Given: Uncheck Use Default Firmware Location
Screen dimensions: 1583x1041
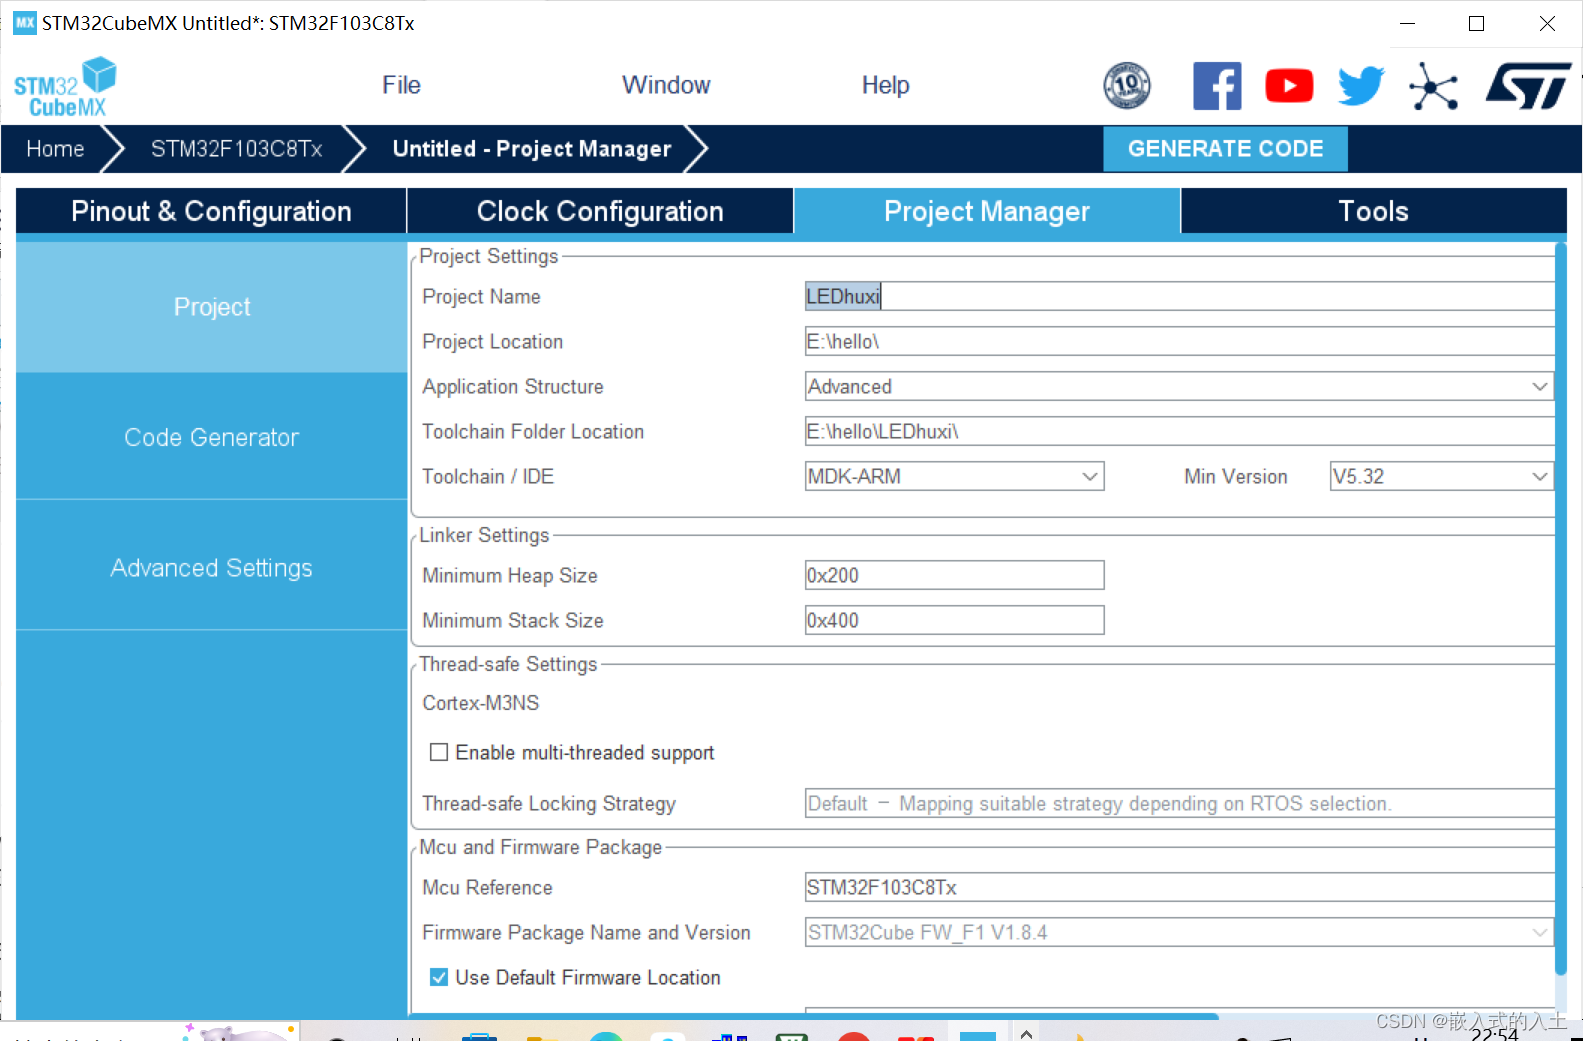Looking at the screenshot, I should tap(439, 977).
